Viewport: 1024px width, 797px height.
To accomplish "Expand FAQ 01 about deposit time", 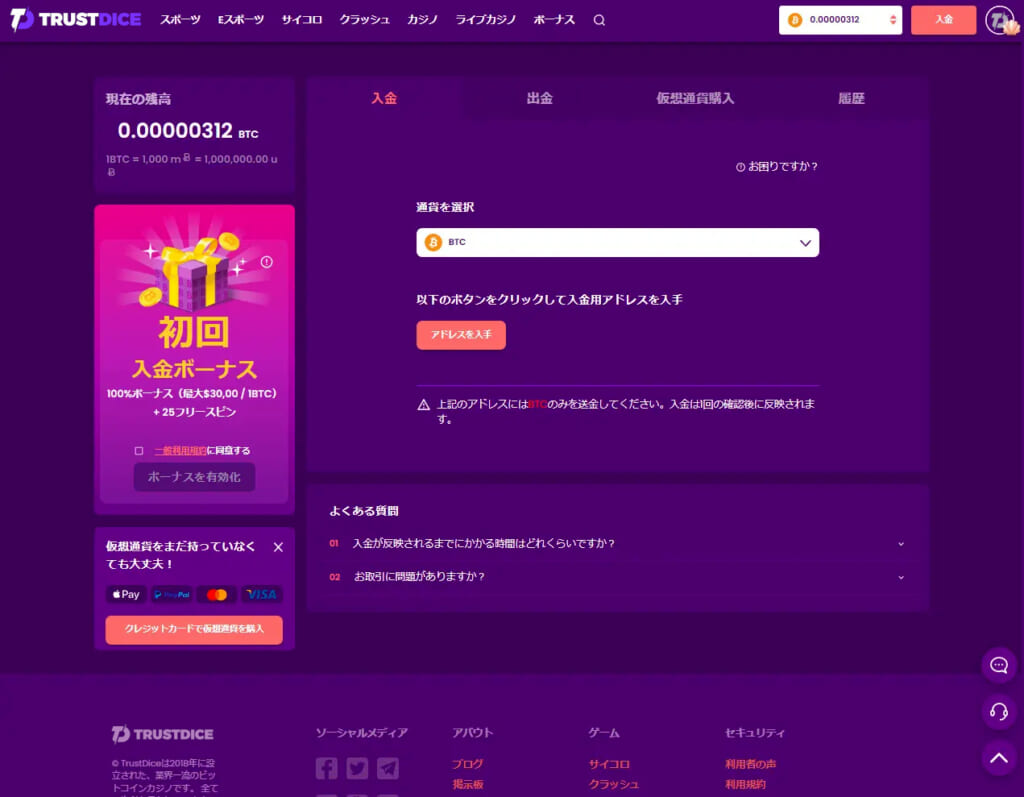I will pos(618,544).
